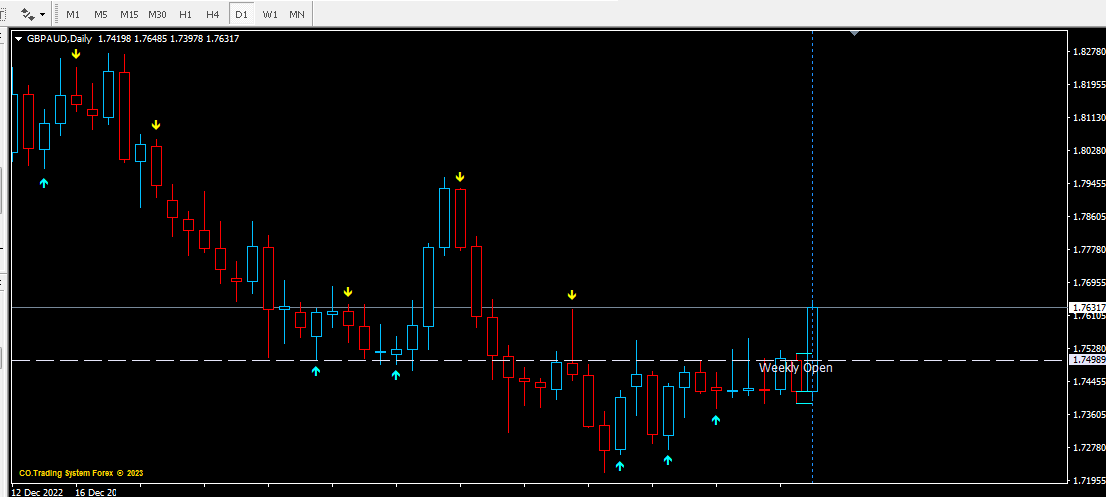Viewport: 1106px width, 497px height.
Task: Click the chart shift triangle marker at top
Action: (x=855, y=32)
